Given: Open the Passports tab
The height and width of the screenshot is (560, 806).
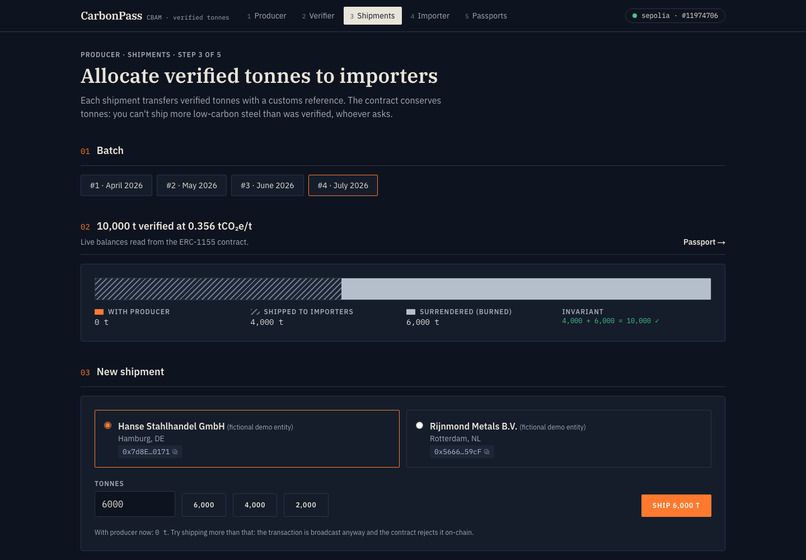Looking at the screenshot, I should click(486, 16).
